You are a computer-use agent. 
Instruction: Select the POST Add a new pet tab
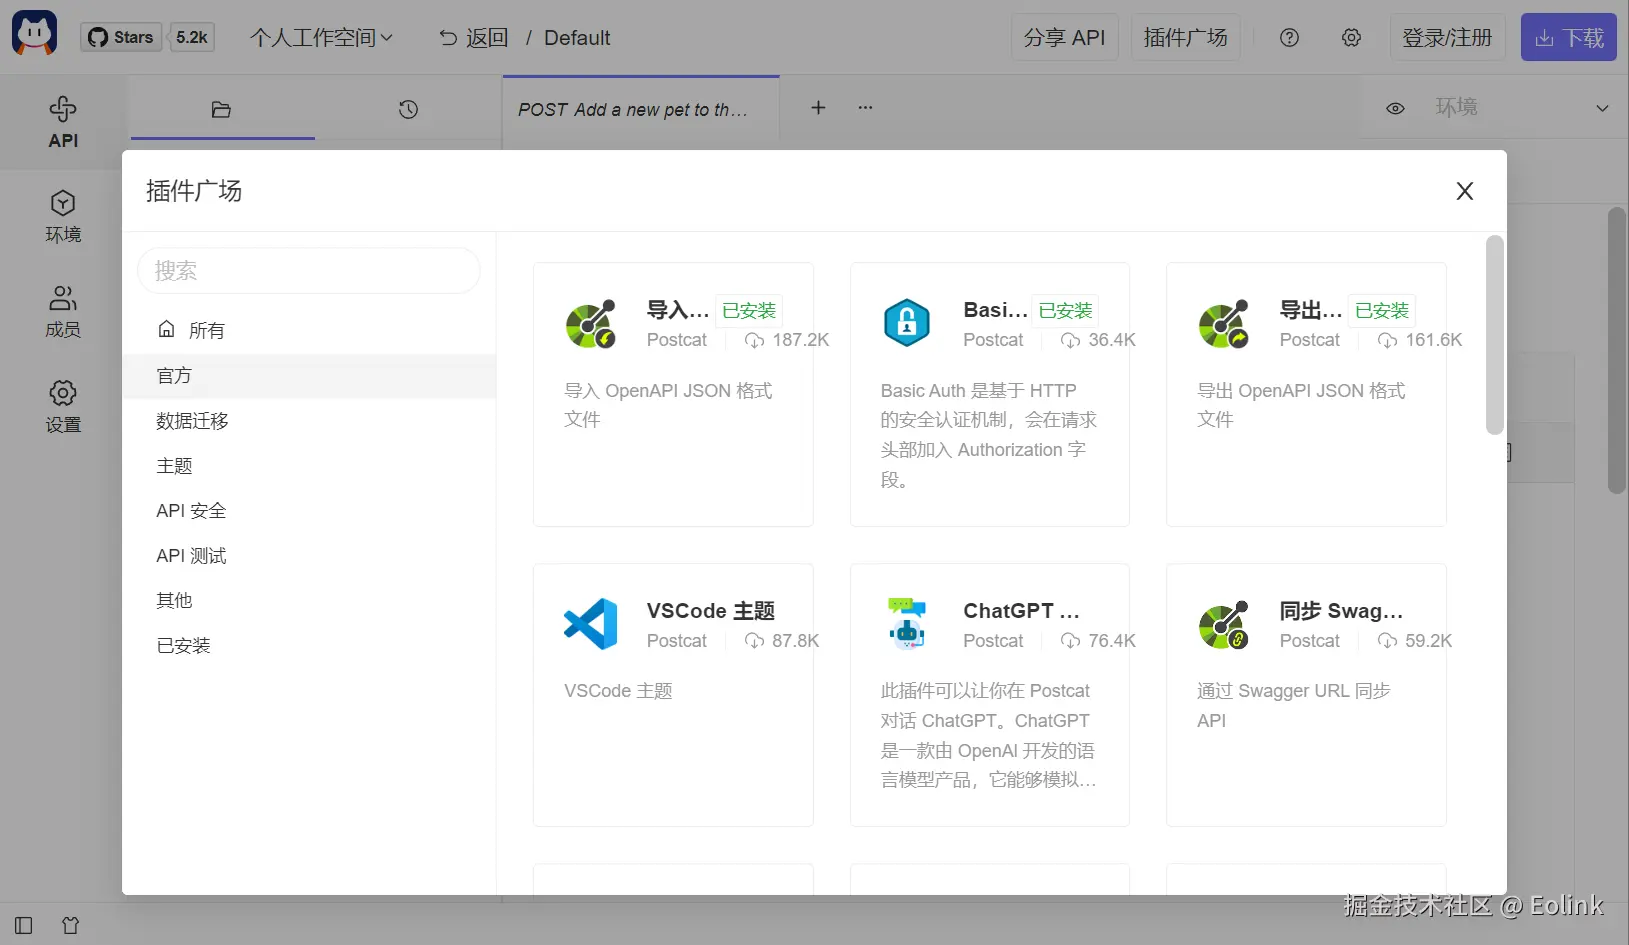point(641,109)
